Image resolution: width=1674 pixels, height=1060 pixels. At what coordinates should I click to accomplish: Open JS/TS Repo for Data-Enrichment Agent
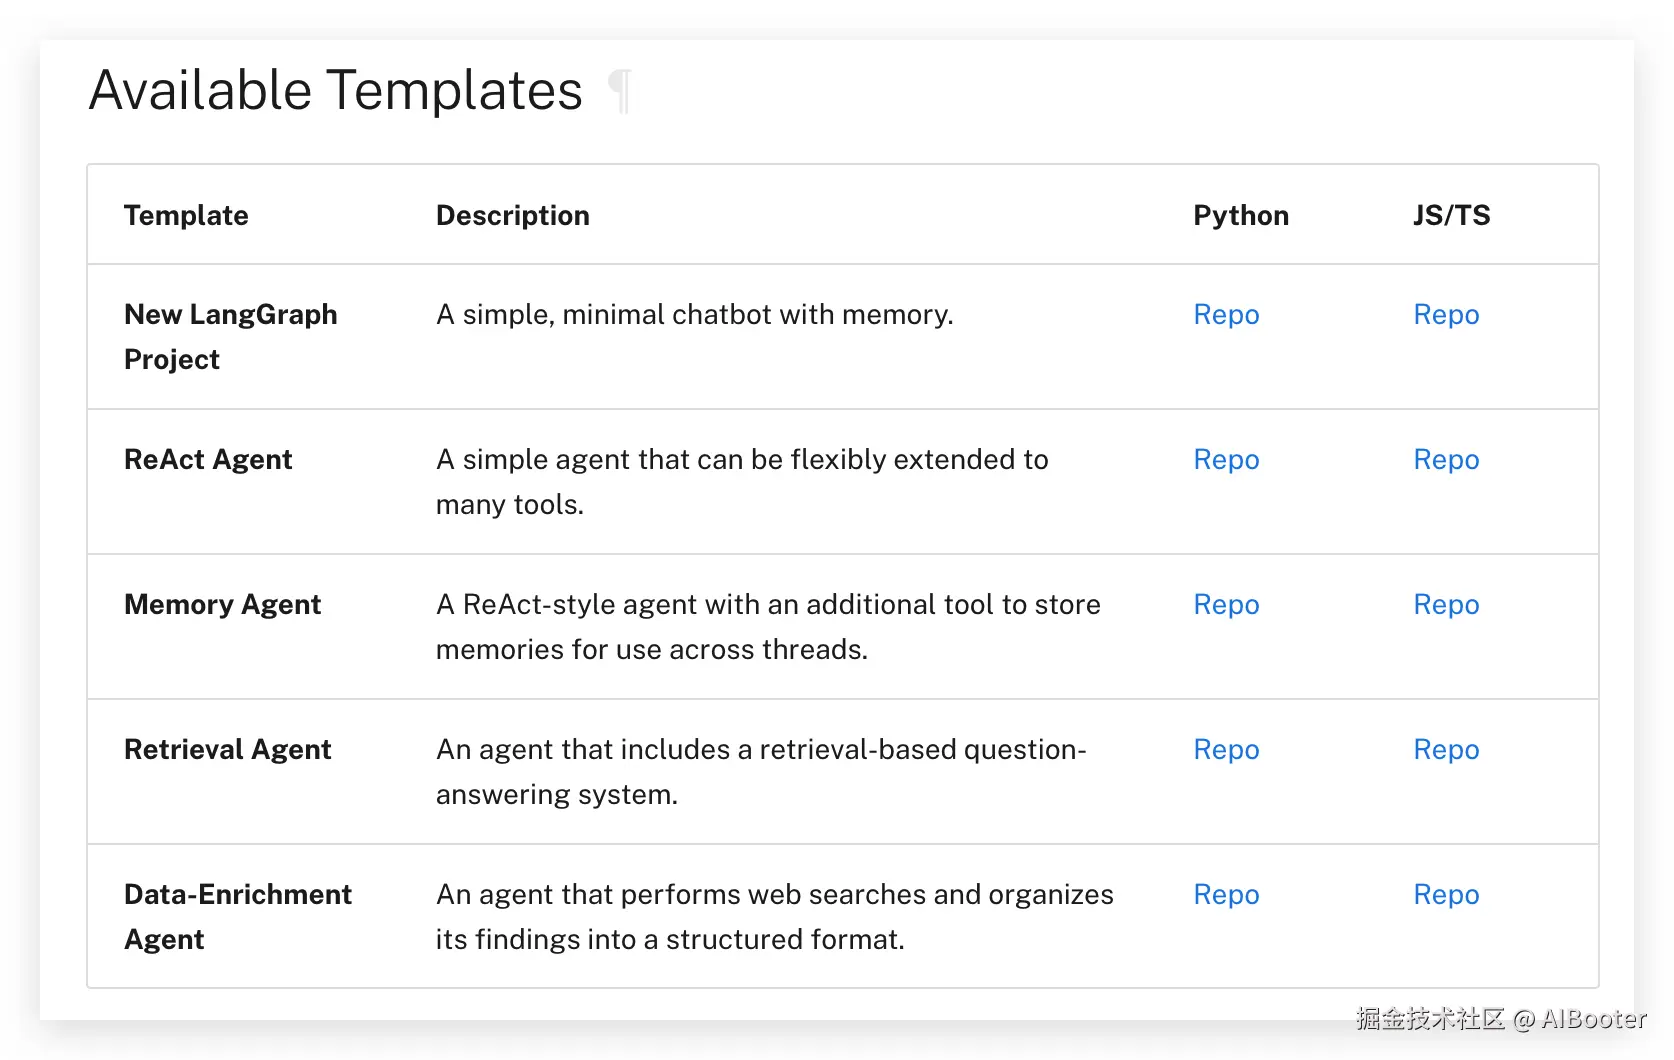tap(1446, 895)
